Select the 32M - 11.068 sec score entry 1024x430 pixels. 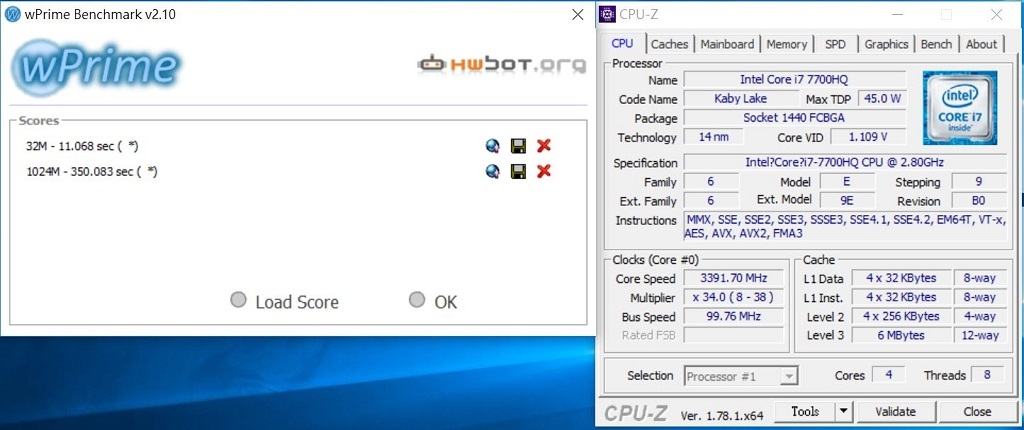(82, 146)
